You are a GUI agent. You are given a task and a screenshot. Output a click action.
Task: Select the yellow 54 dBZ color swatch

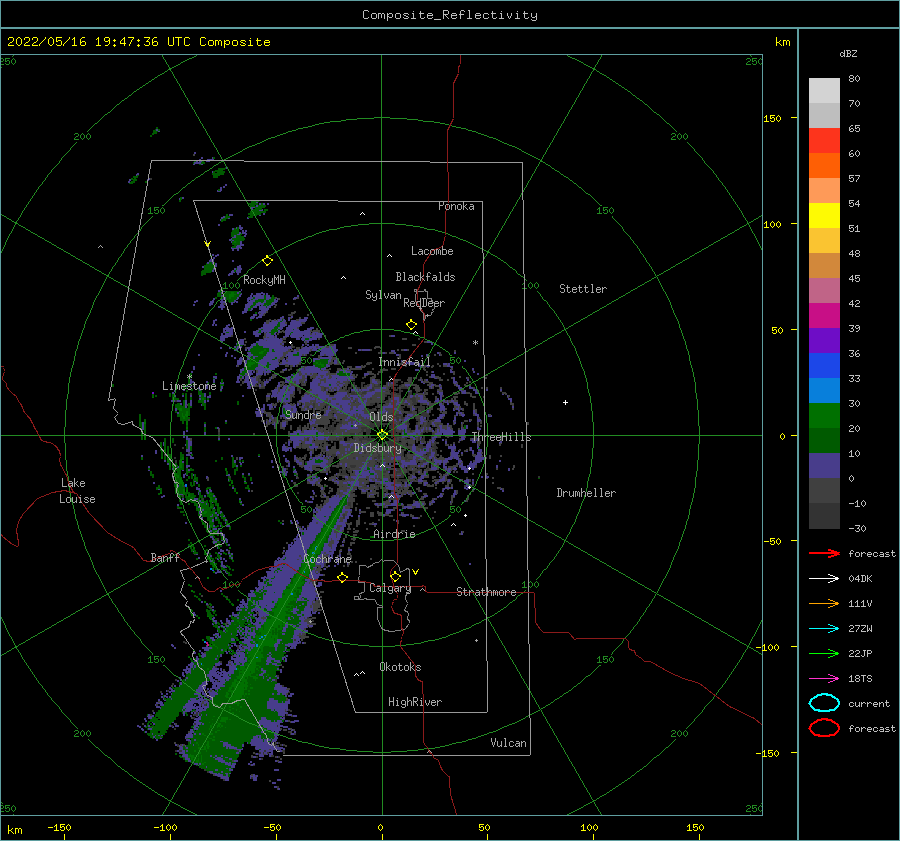(x=824, y=215)
